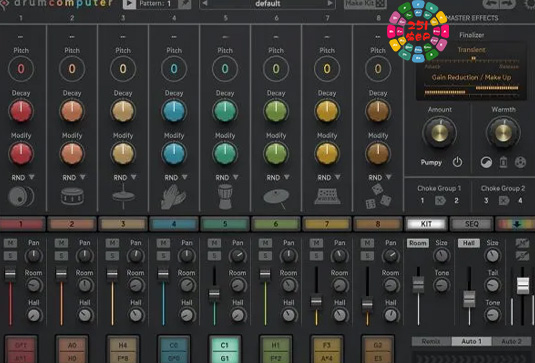Click the redo arrow in top bar

click(508, 4)
